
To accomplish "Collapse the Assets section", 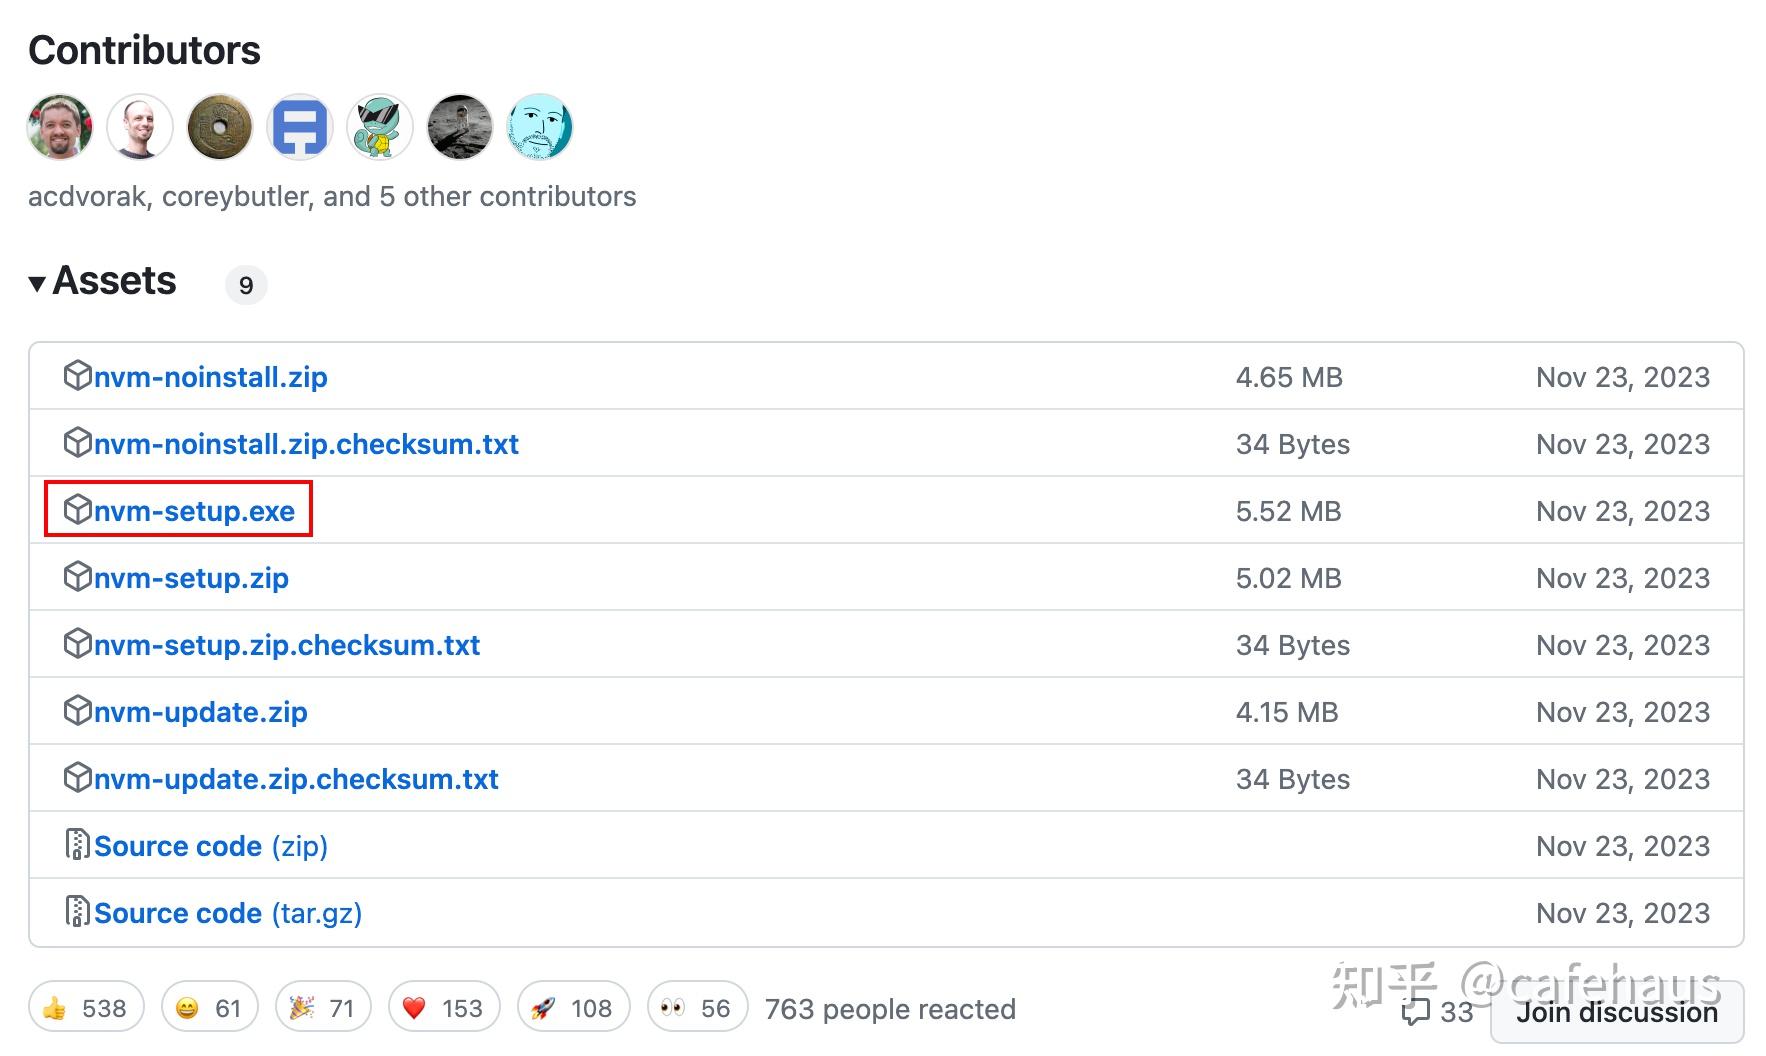I will click(38, 283).
